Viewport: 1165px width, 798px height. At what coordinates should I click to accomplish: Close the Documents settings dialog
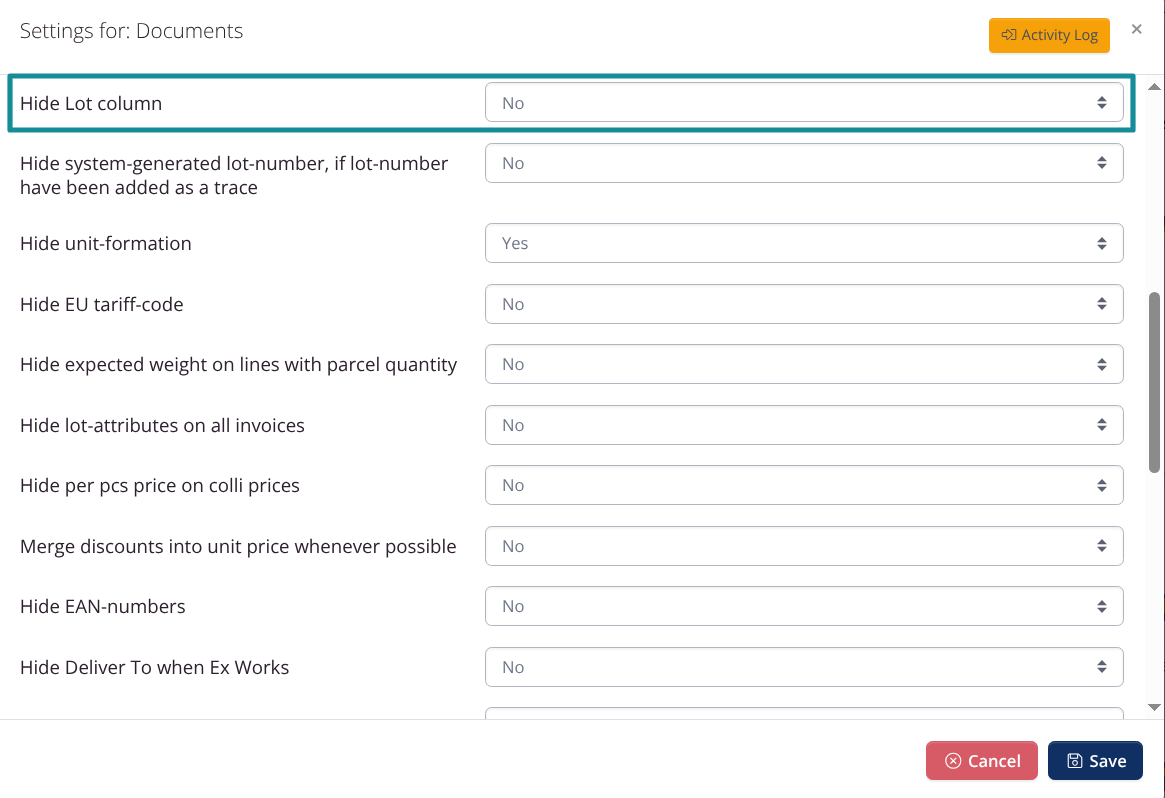click(1136, 30)
